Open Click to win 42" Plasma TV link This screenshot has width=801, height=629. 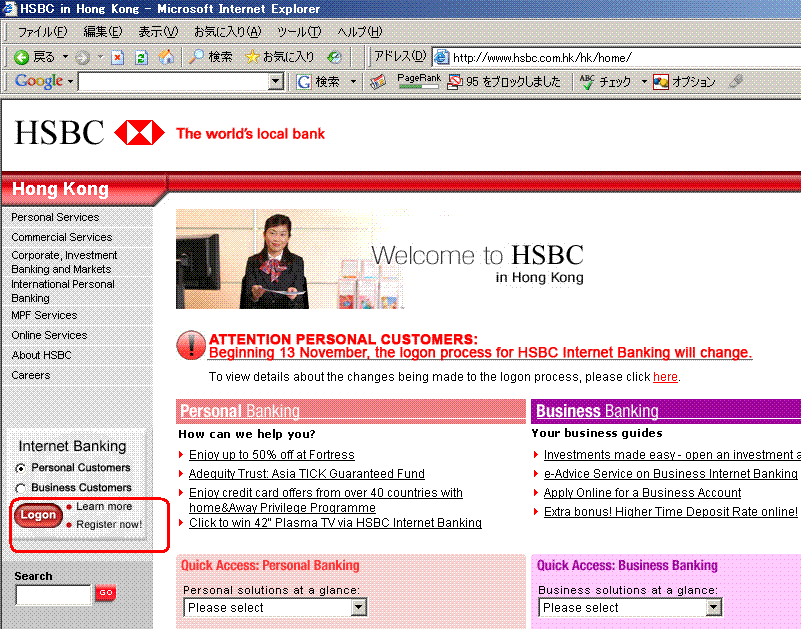[335, 523]
